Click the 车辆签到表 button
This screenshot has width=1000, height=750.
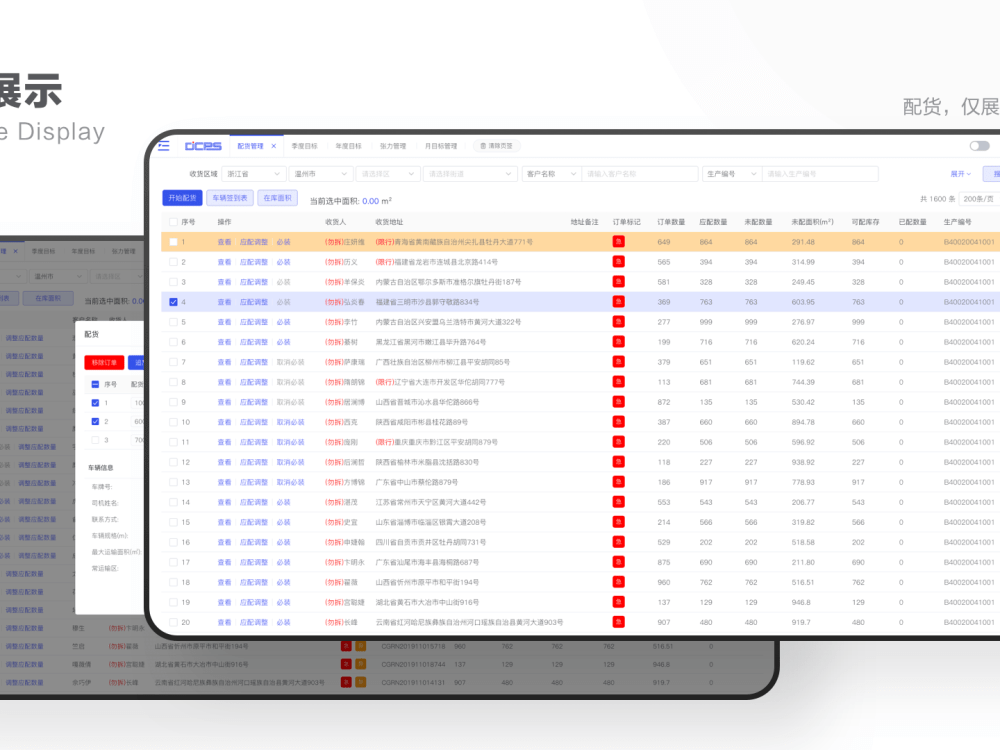(230, 198)
